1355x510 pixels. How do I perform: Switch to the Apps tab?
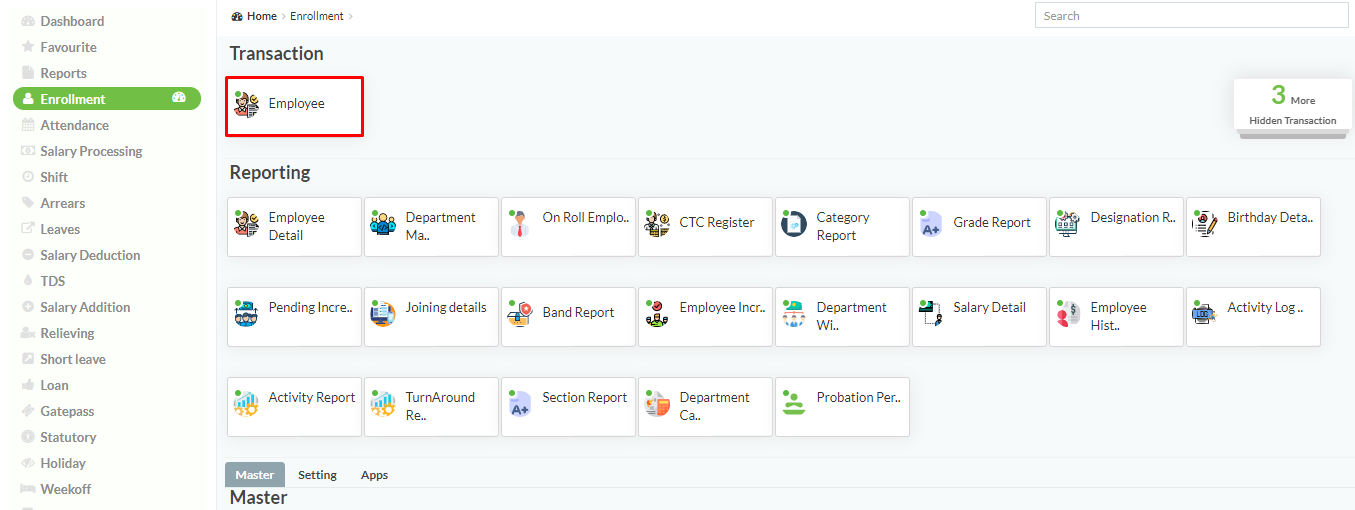[374, 475]
